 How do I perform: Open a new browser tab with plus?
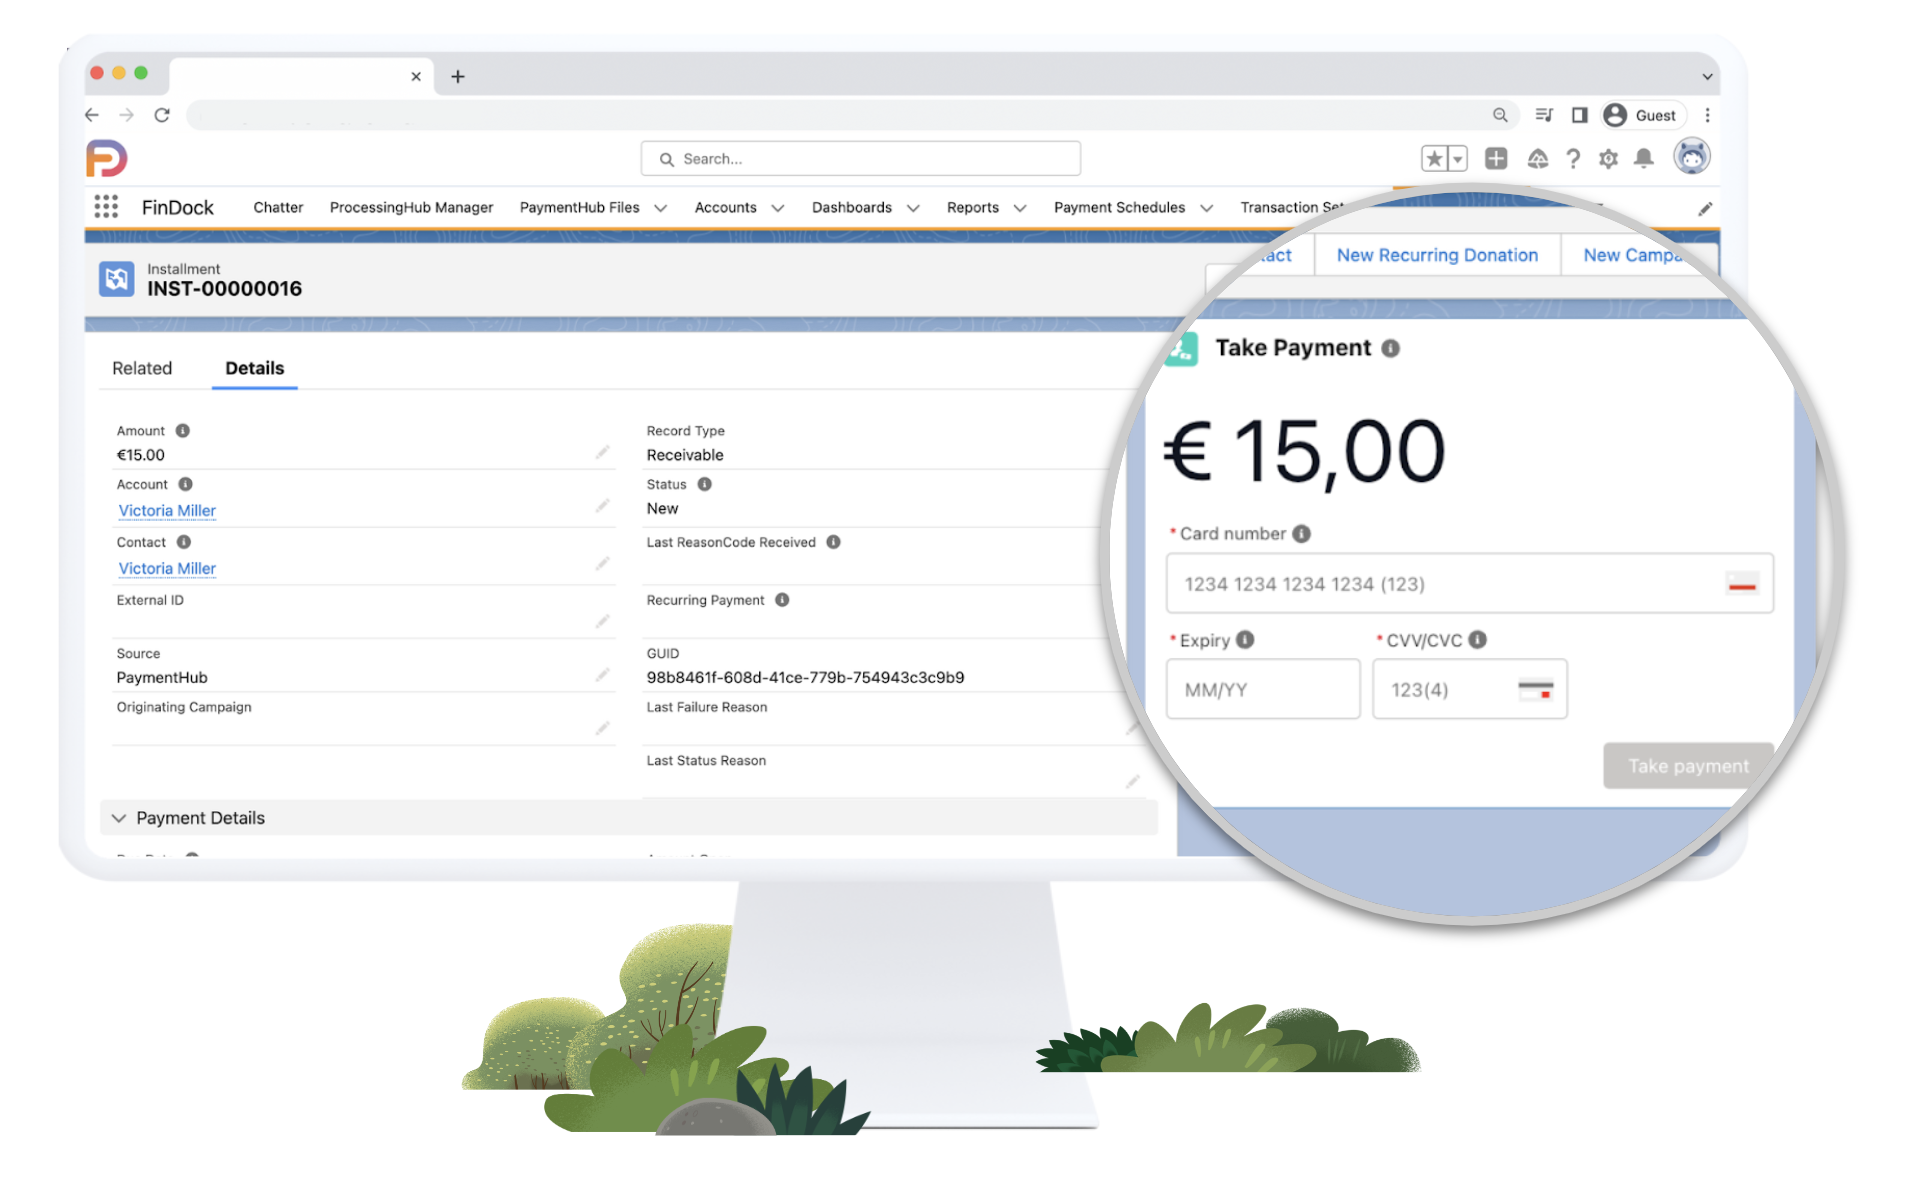[458, 77]
